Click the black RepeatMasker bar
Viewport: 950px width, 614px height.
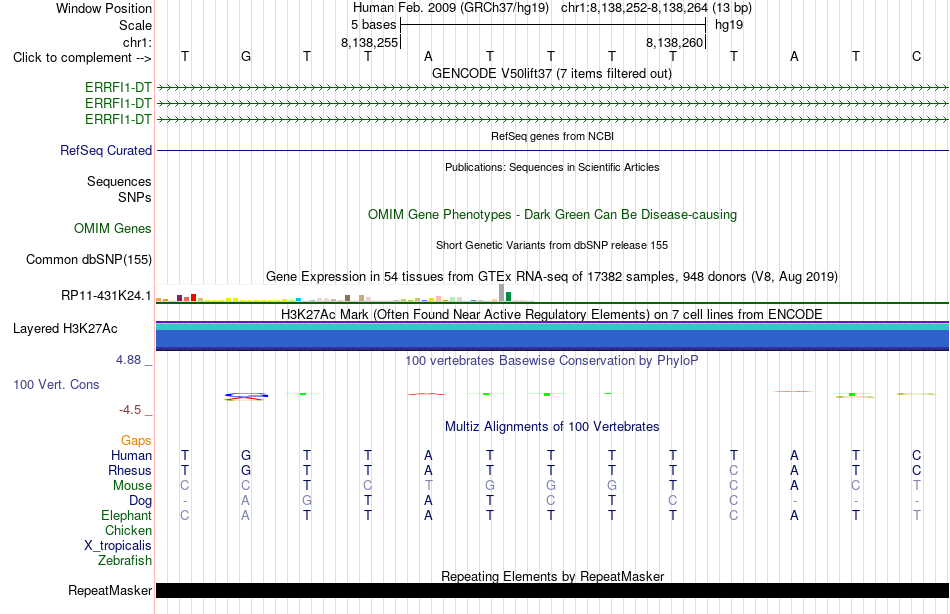[x=552, y=590]
